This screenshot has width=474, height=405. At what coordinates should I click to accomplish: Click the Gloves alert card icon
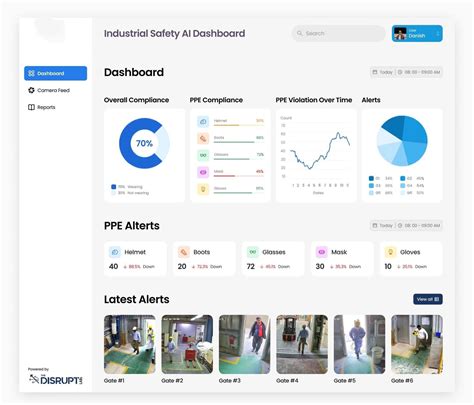pyautogui.click(x=390, y=252)
